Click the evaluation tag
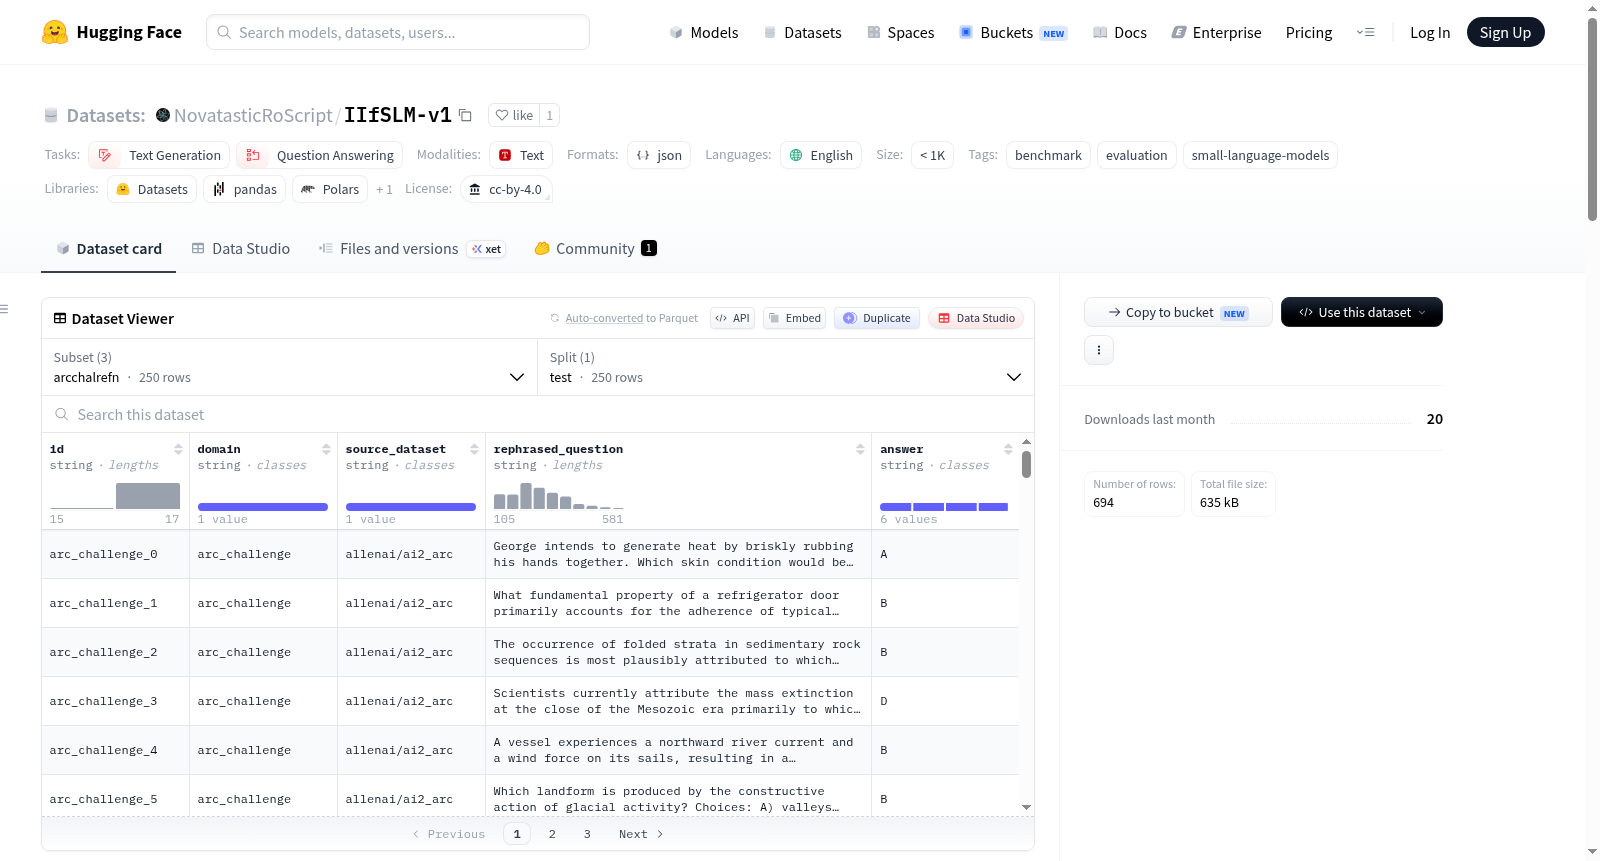The height and width of the screenshot is (861, 1600). tap(1136, 155)
